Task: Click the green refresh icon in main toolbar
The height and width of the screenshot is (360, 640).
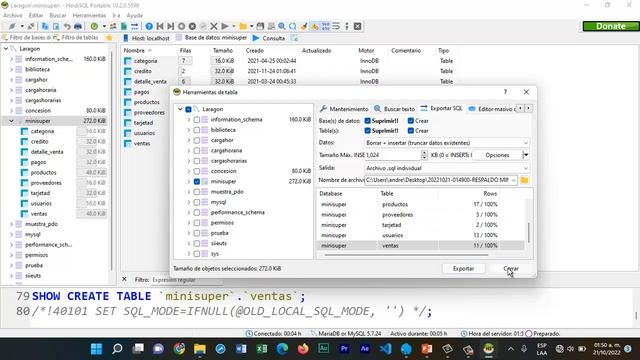Action: coord(94,26)
